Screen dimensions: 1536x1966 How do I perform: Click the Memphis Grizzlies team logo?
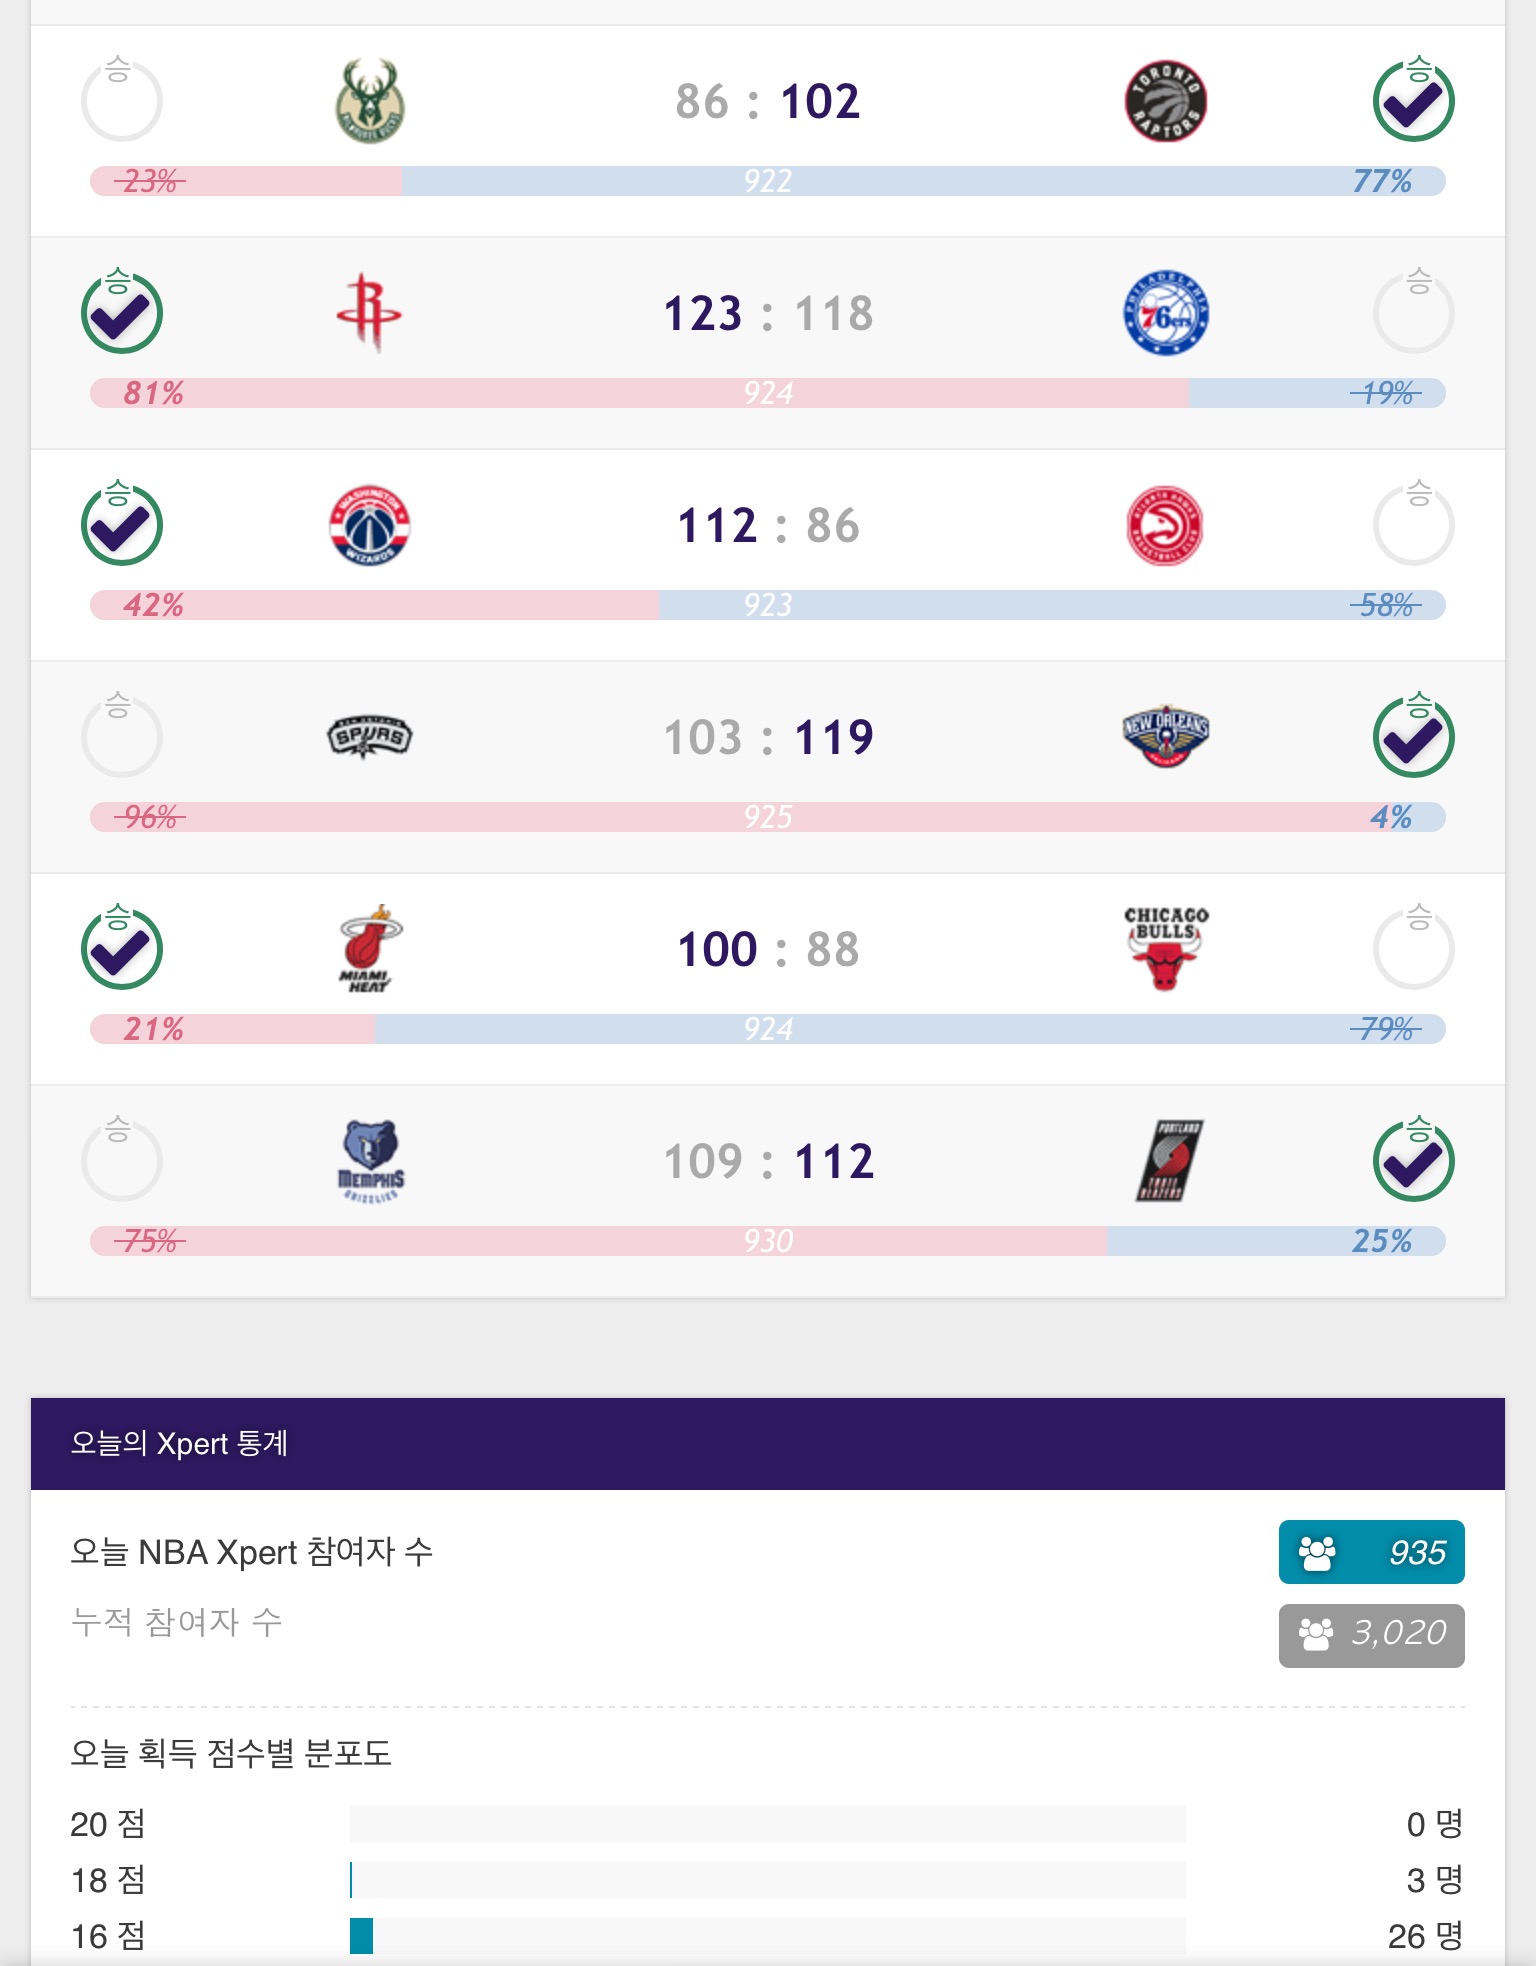click(370, 1161)
